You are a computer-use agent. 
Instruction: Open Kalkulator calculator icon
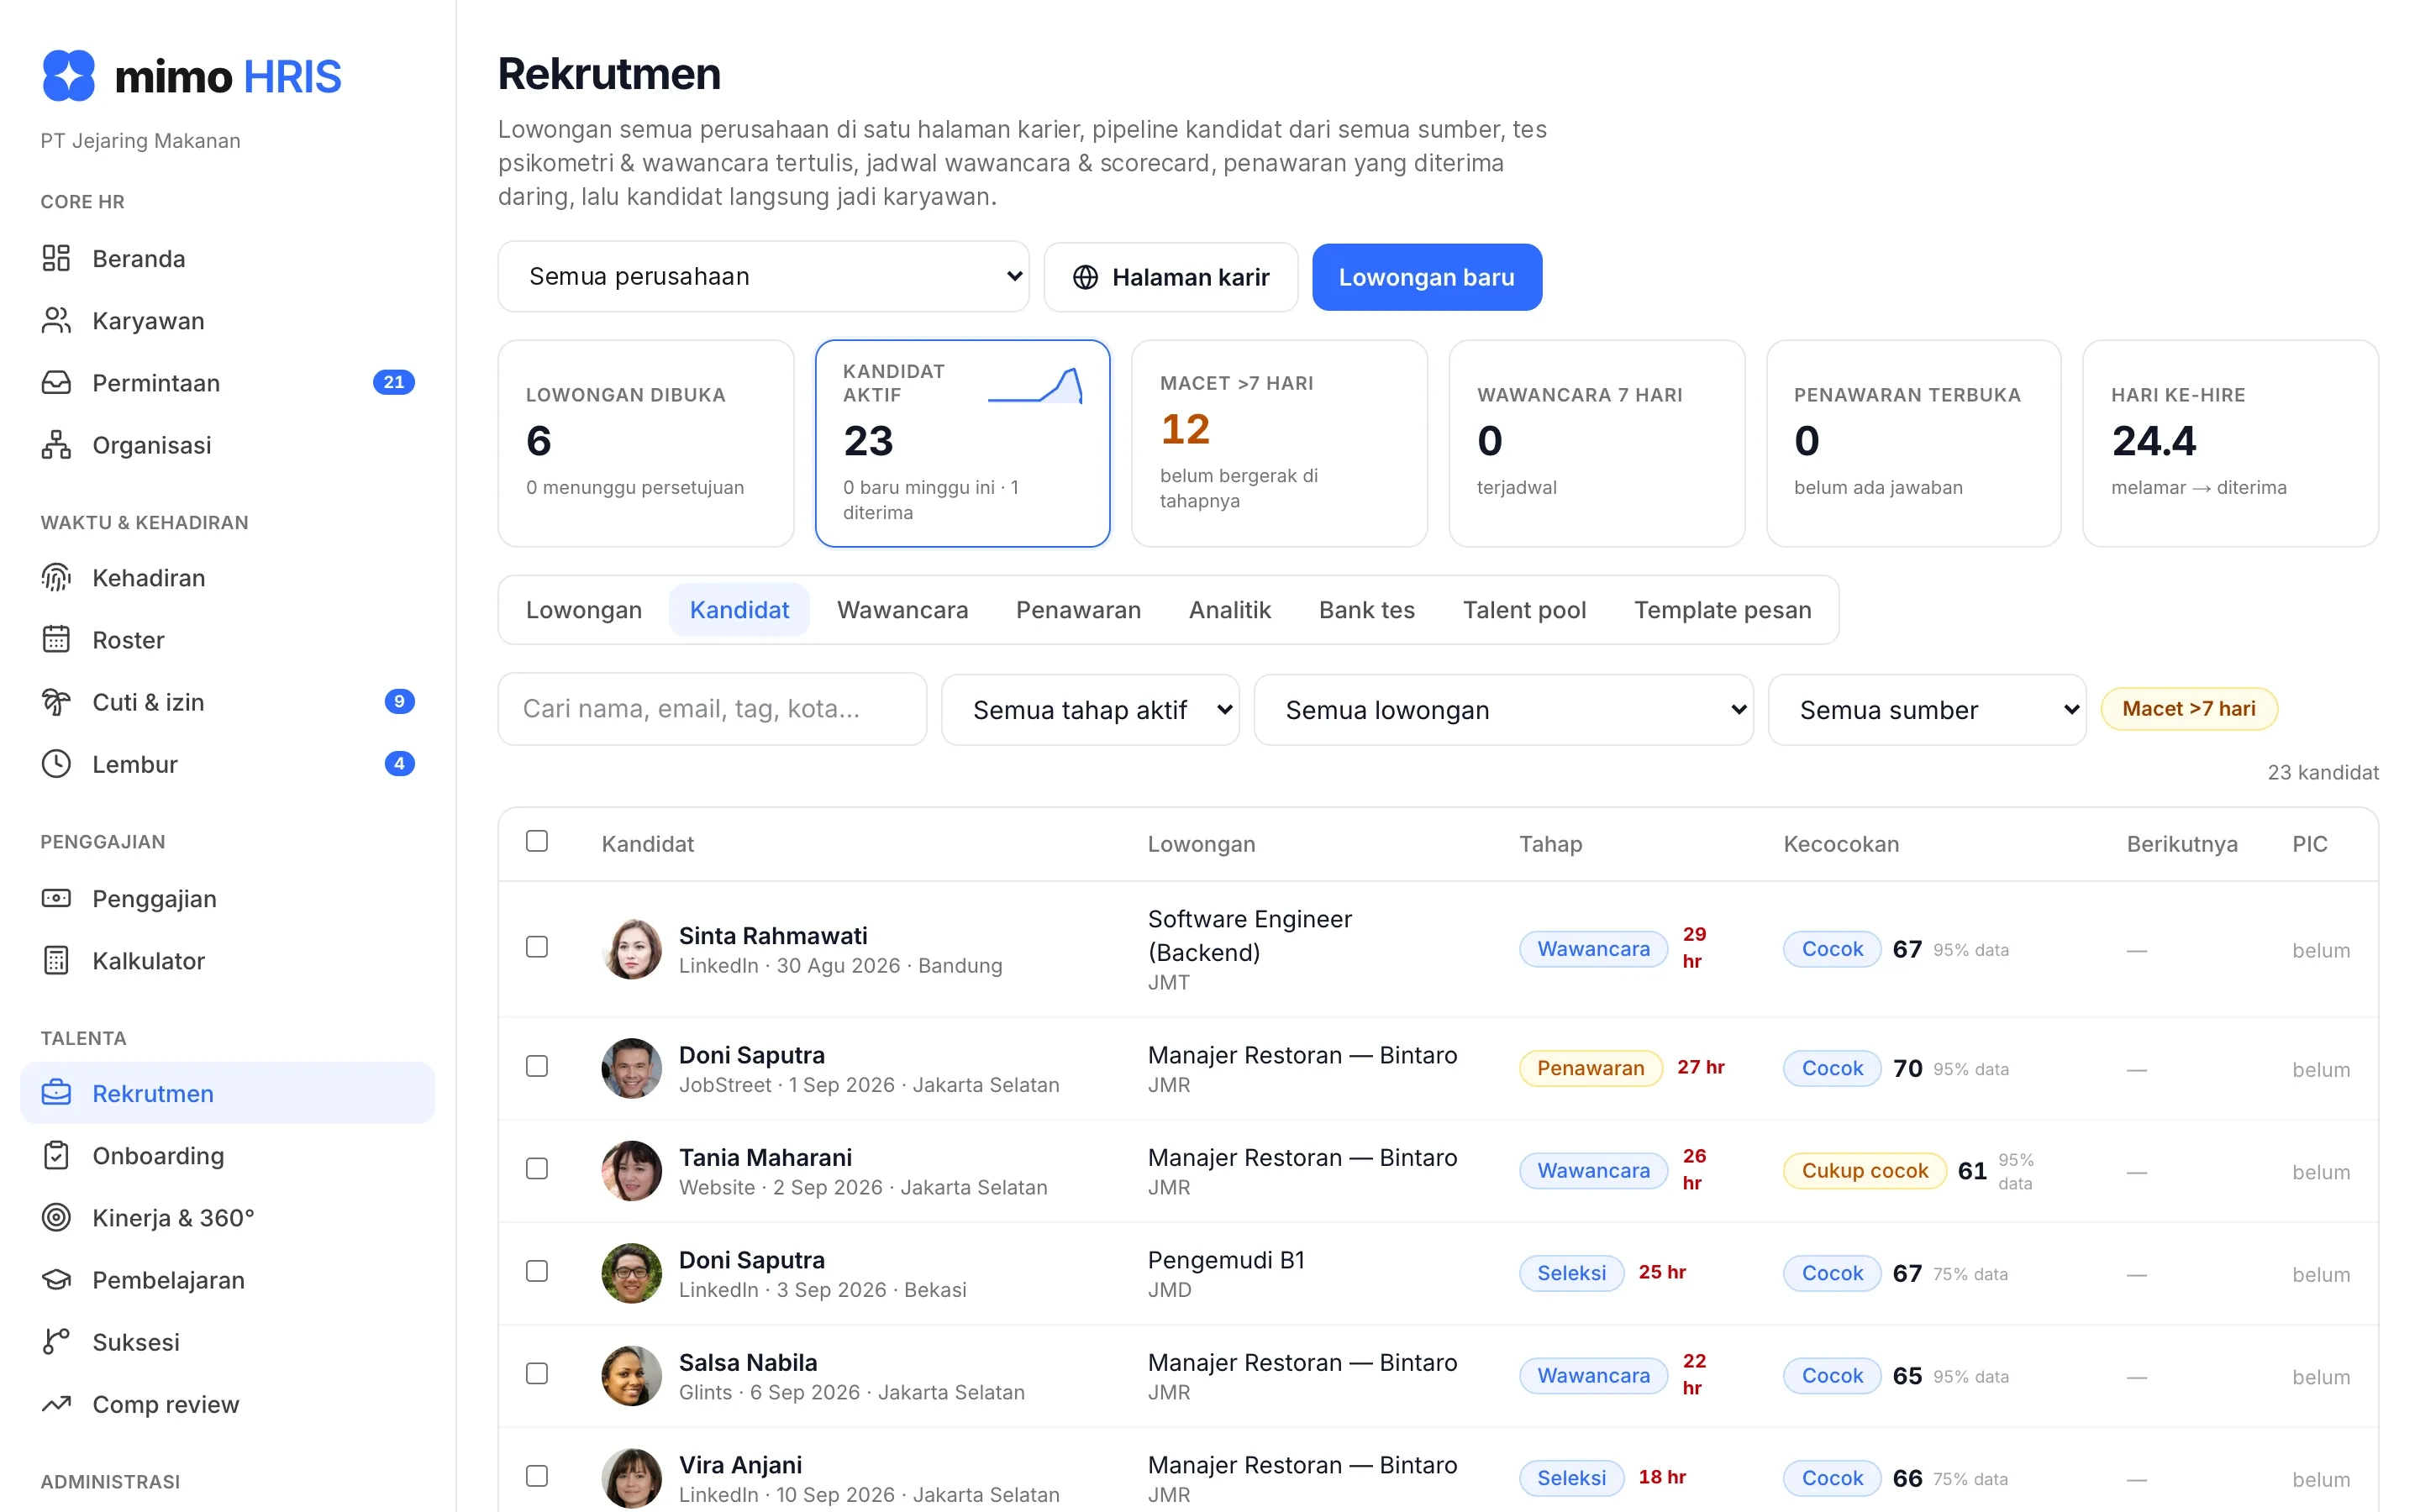(x=56, y=960)
